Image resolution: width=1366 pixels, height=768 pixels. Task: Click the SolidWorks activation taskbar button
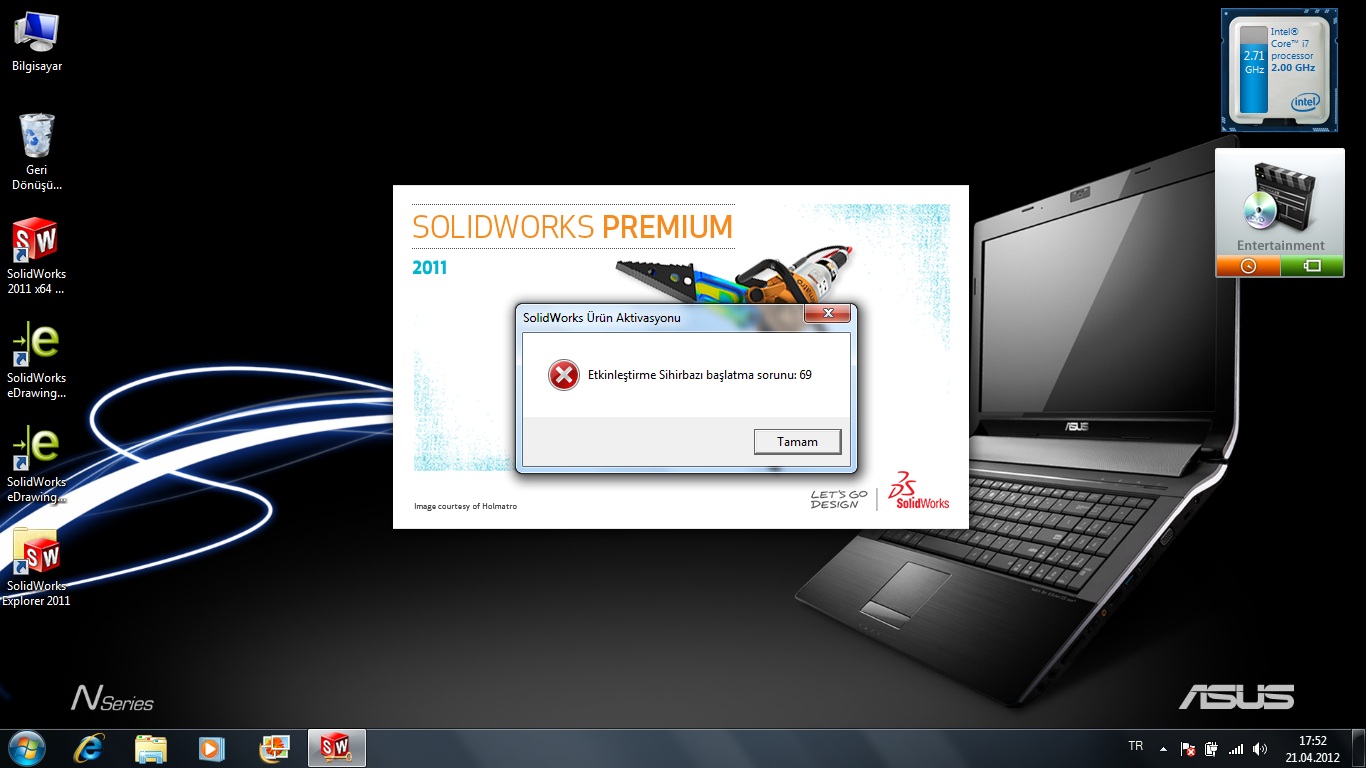click(336, 748)
